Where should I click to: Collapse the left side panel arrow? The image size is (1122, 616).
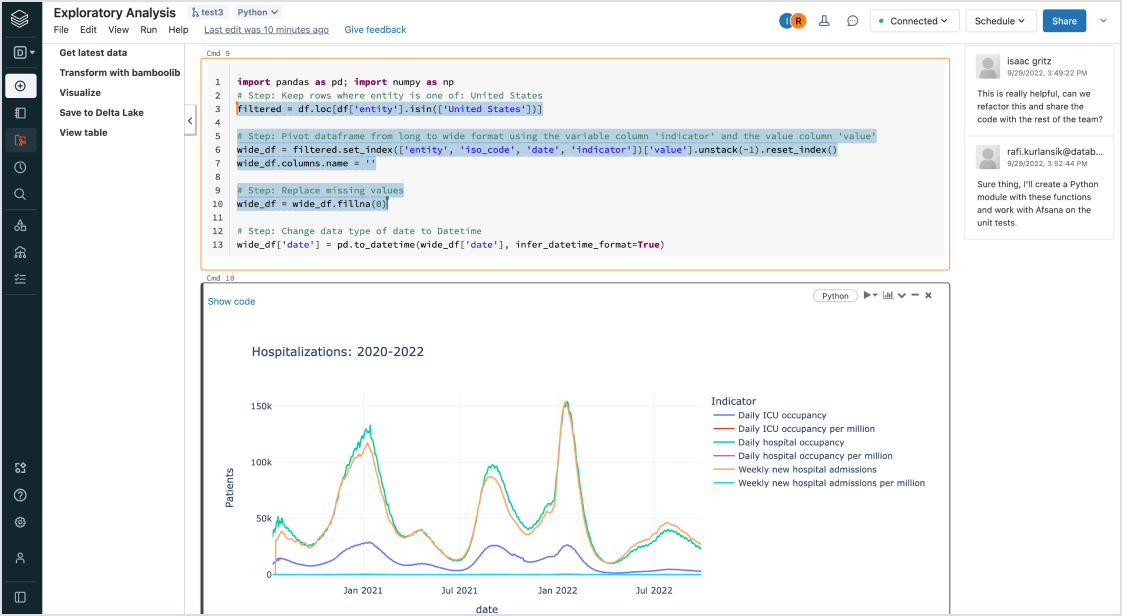[190, 121]
